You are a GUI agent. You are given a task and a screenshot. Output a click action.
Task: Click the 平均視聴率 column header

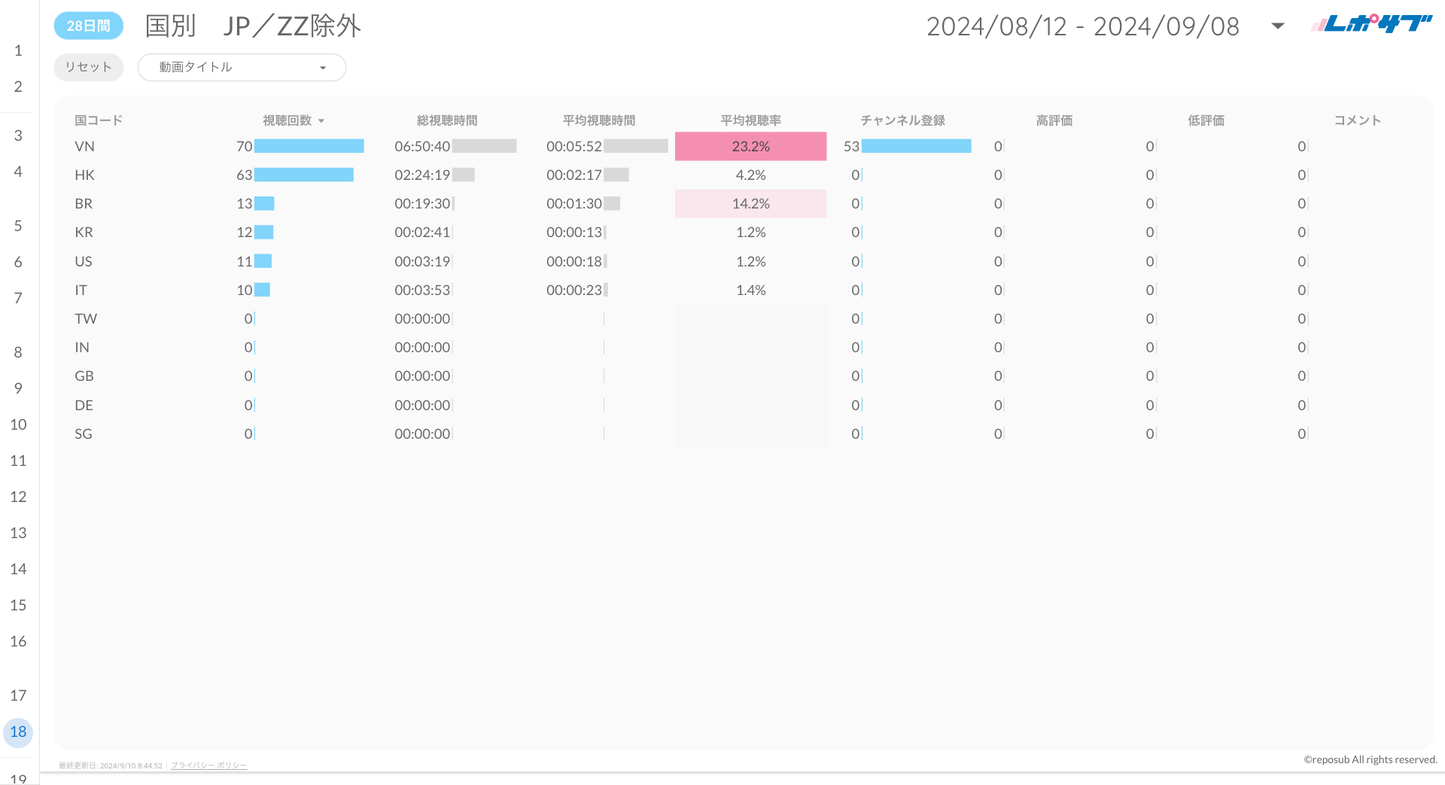pos(751,120)
